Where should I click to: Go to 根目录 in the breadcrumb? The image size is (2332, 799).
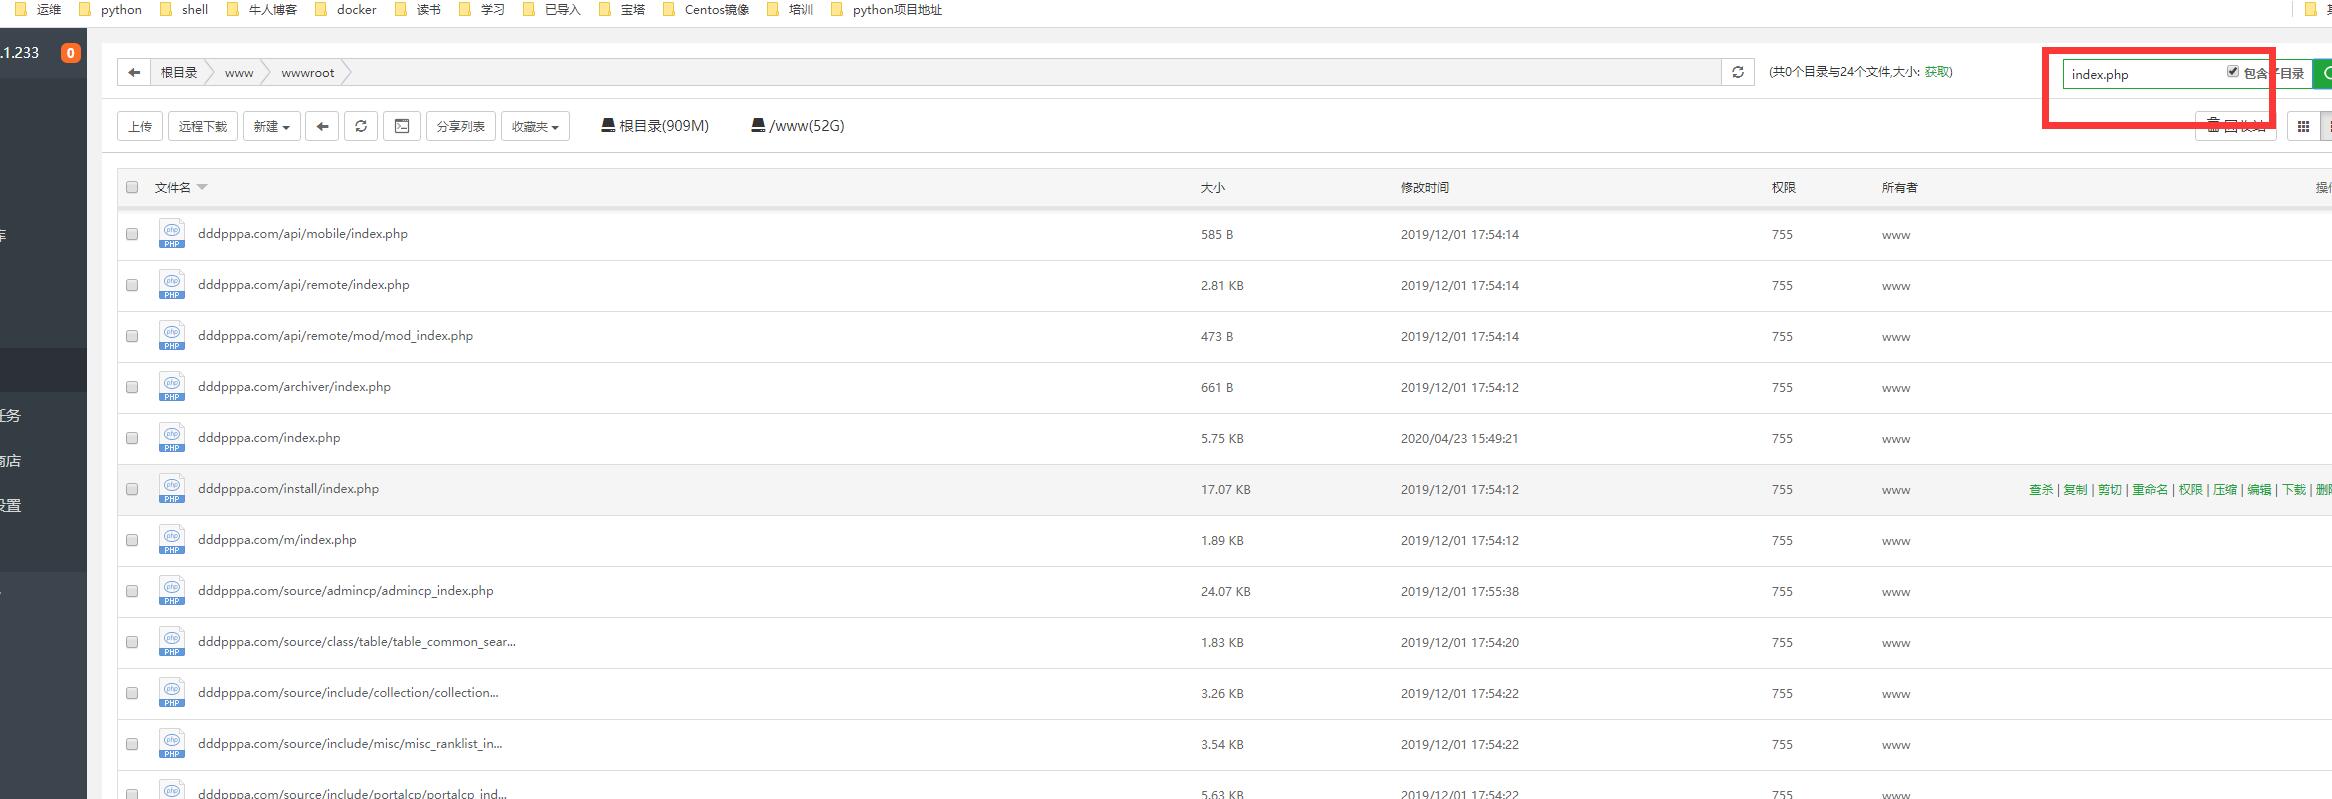point(179,73)
